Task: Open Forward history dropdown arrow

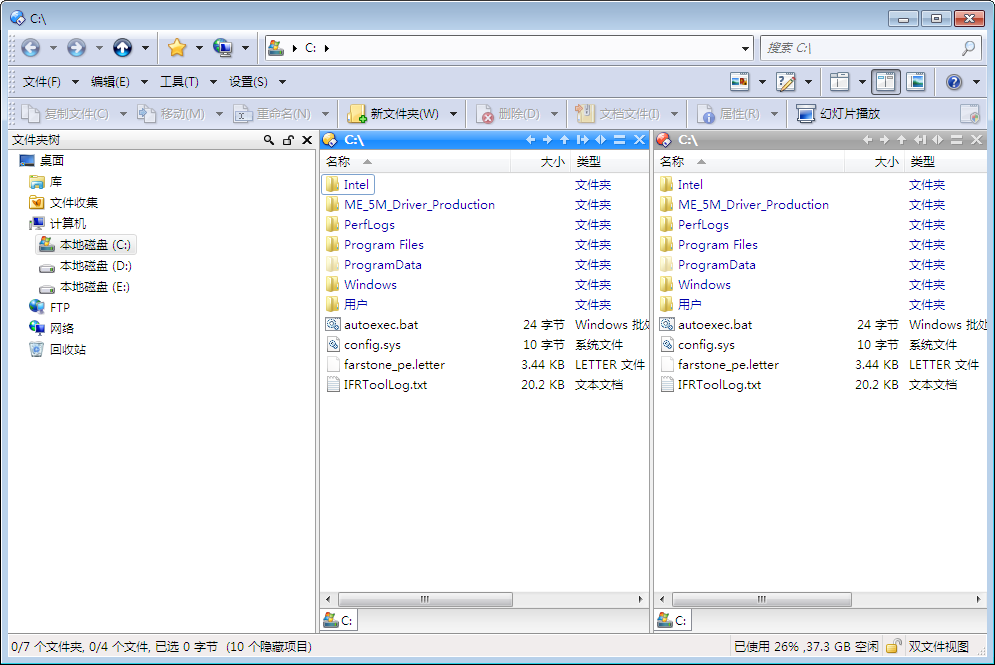Action: click(x=99, y=48)
